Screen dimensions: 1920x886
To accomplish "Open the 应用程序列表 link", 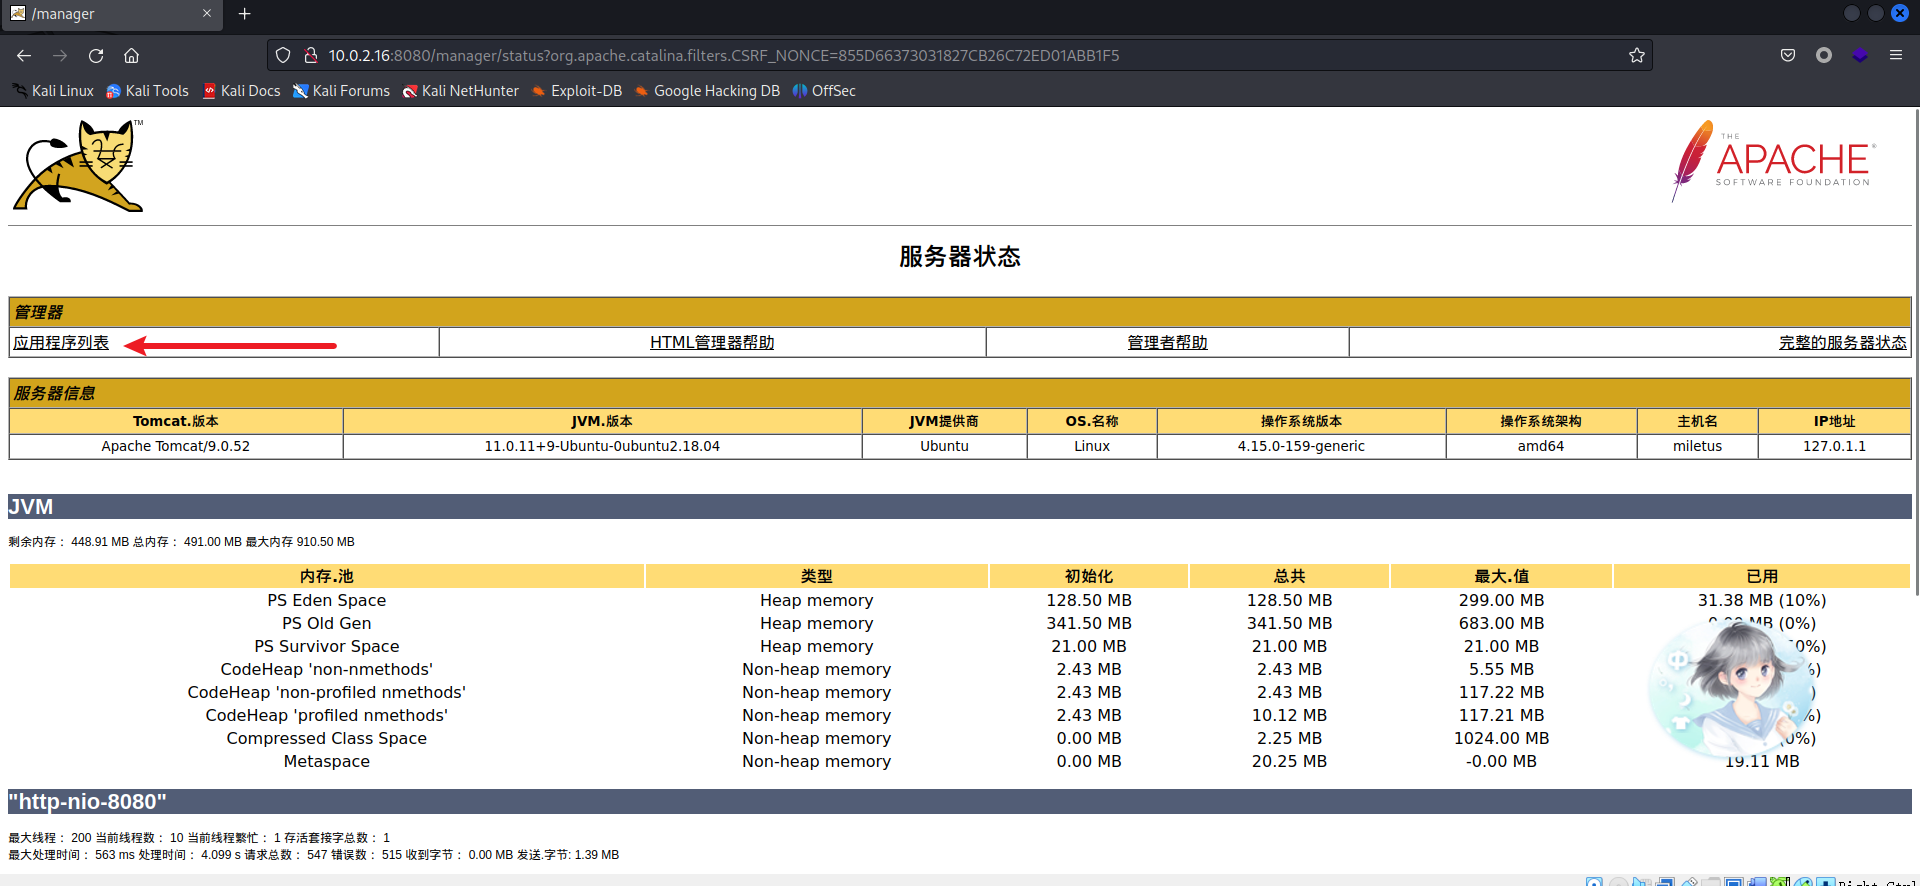I will tap(61, 343).
